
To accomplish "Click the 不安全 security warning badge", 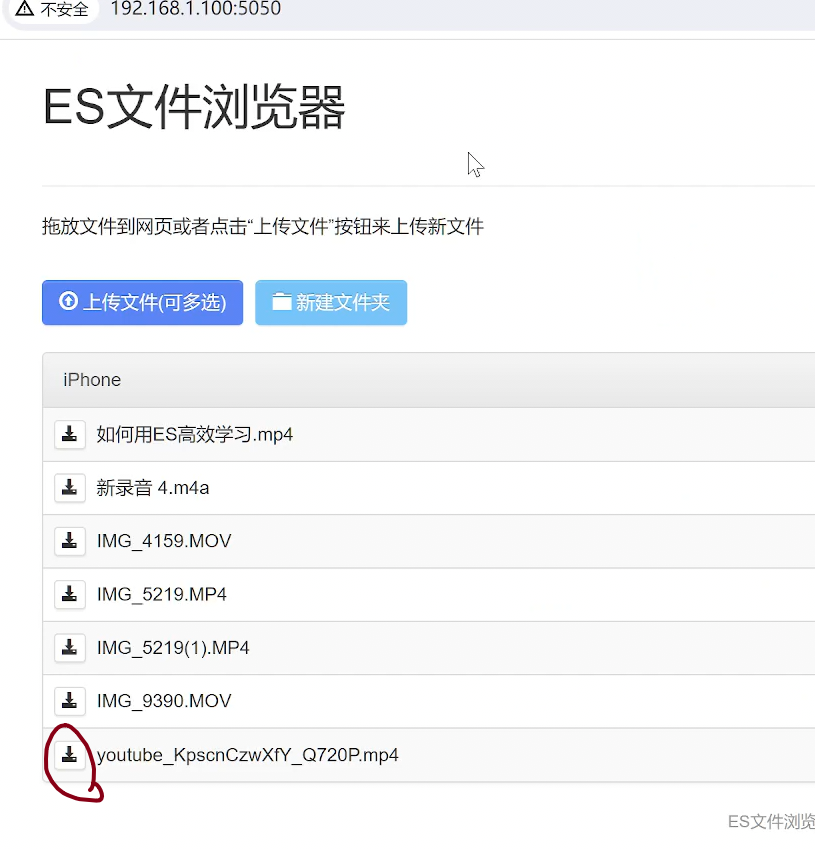I will click(x=52, y=9).
